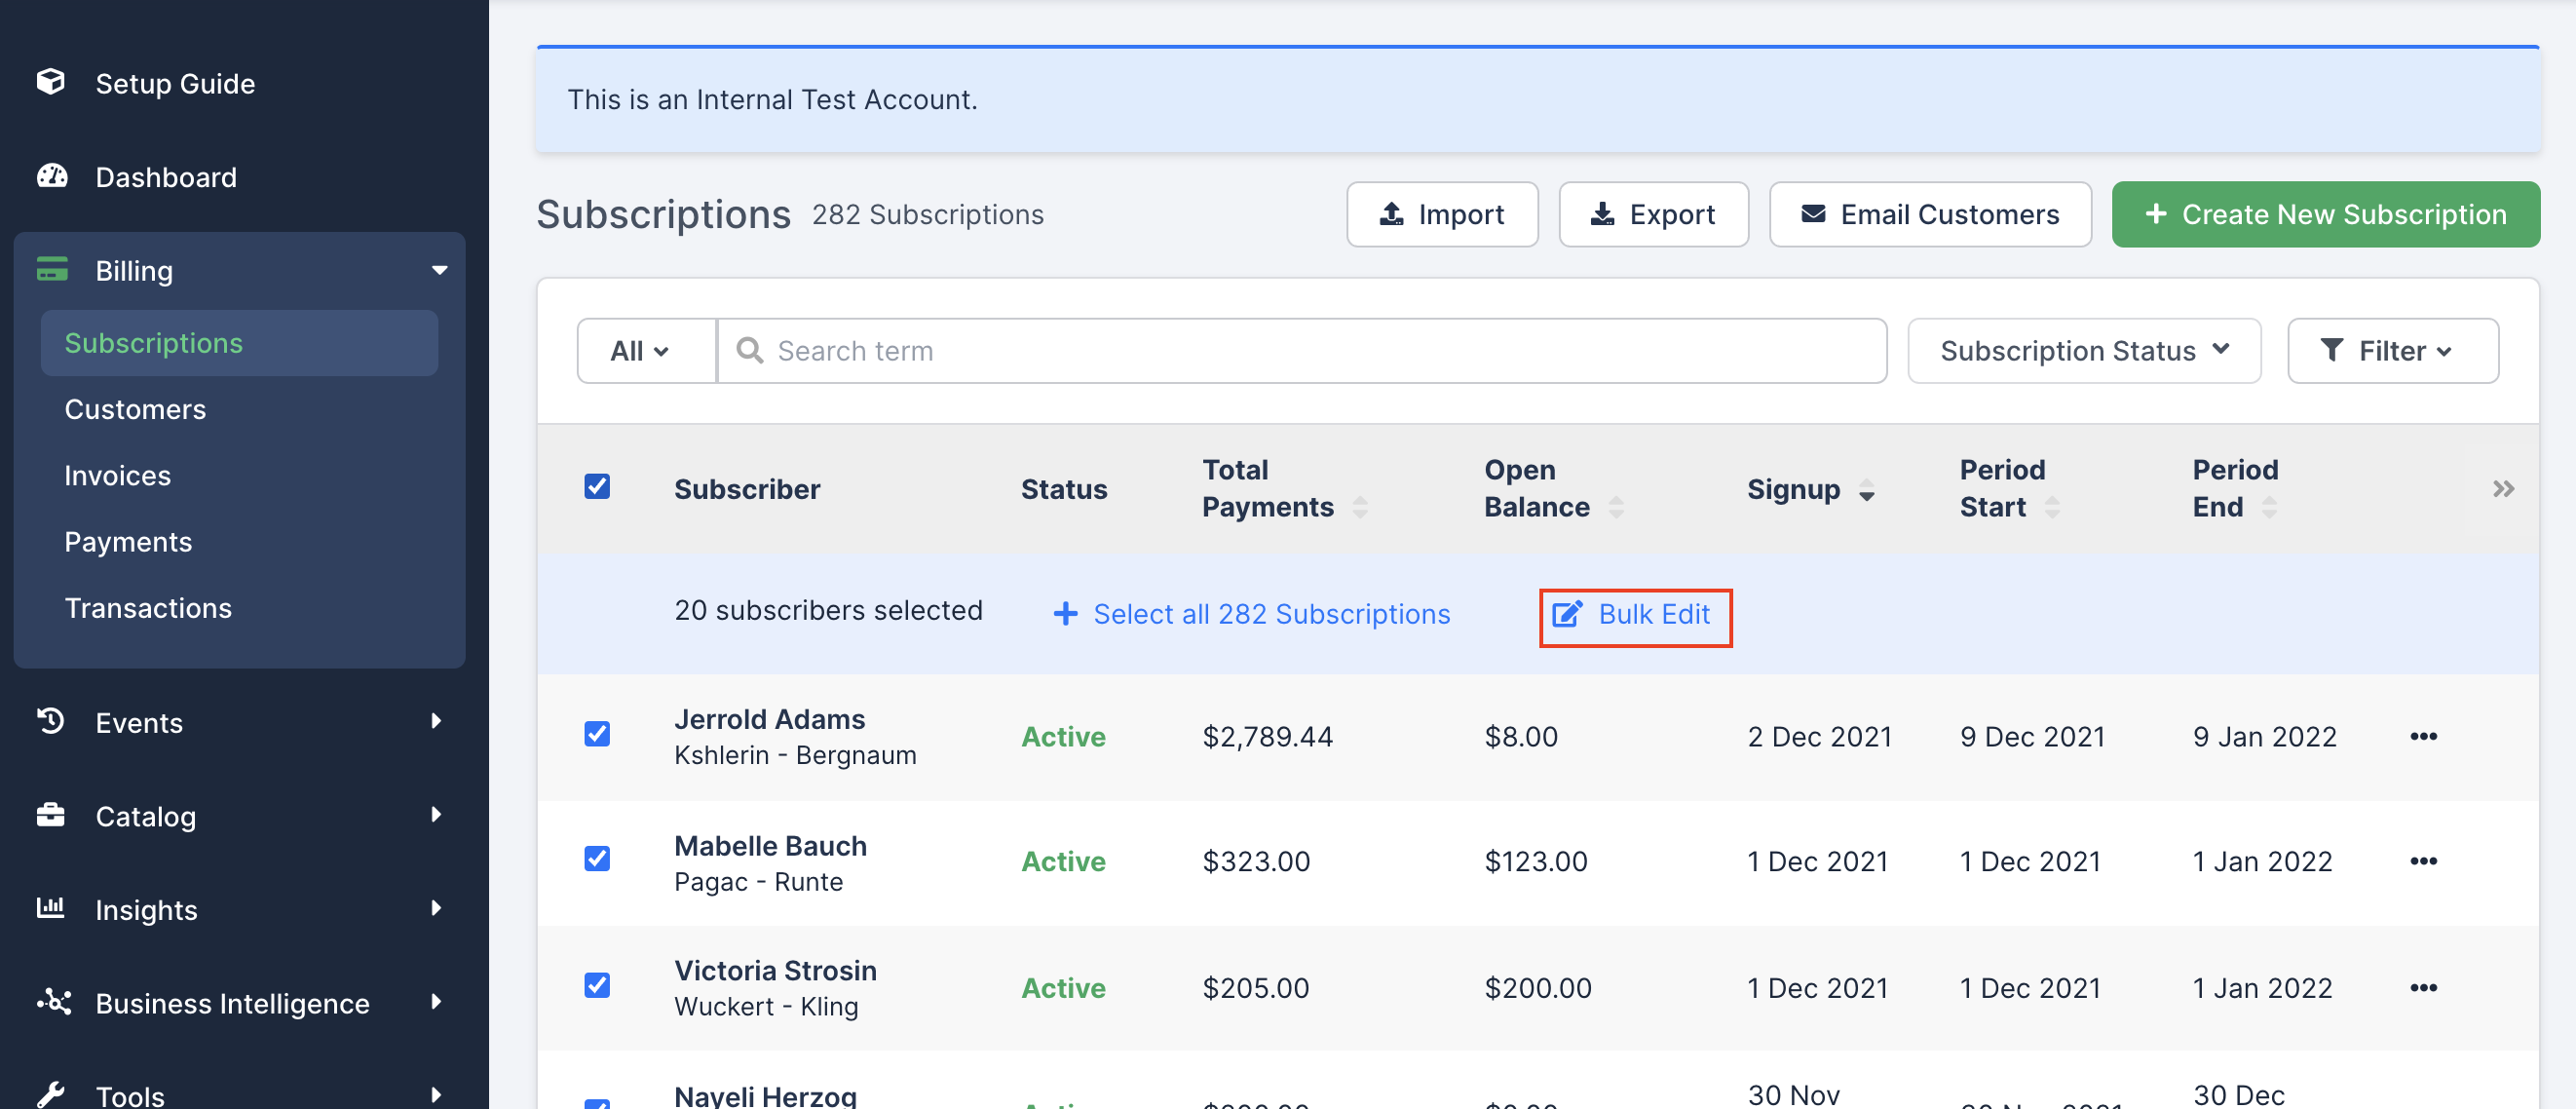Select all 282 Subscriptions link
The height and width of the screenshot is (1109, 2576).
coord(1271,614)
